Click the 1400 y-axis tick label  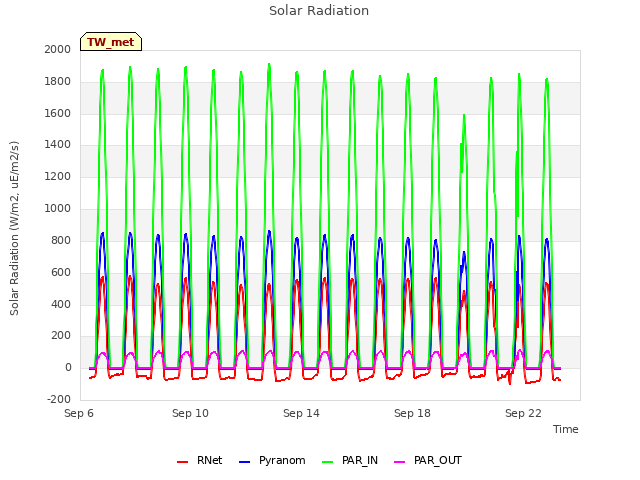58,144
